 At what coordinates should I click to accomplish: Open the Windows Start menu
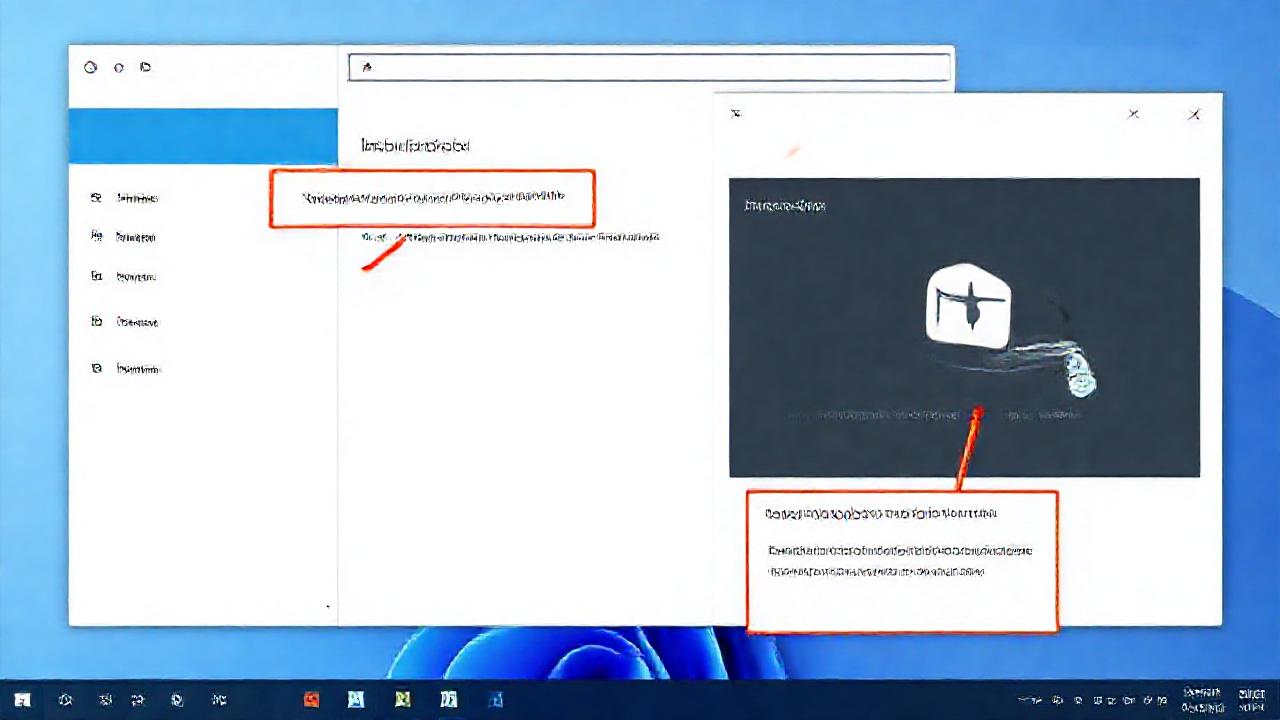pyautogui.click(x=22, y=700)
